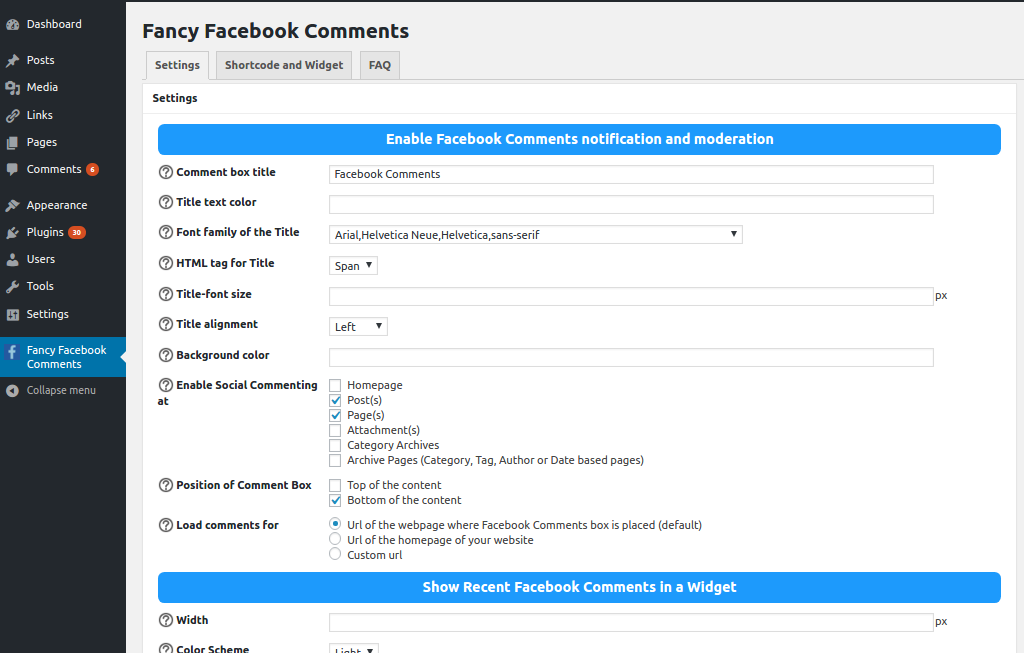Click the Facebook icon in the sidebar
Viewport: 1024px width, 653px height.
pos(13,352)
